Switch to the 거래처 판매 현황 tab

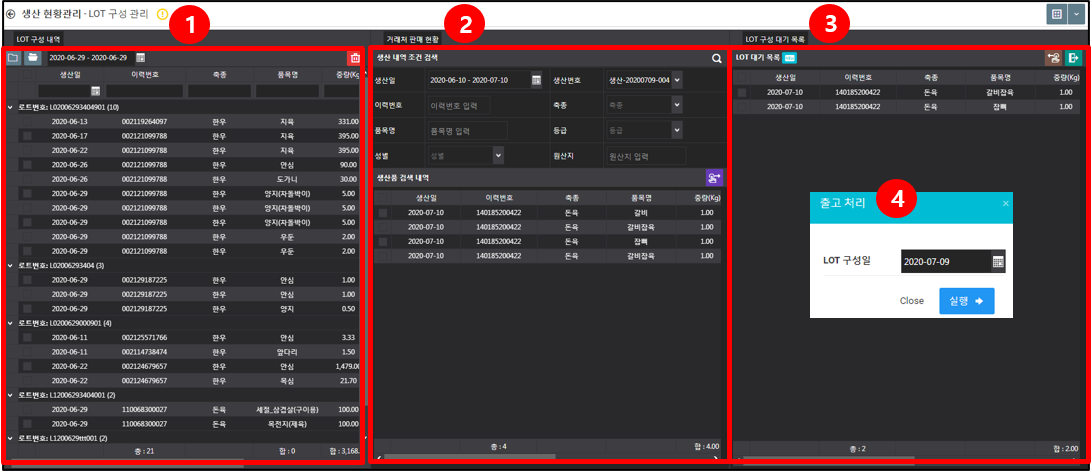(x=414, y=40)
